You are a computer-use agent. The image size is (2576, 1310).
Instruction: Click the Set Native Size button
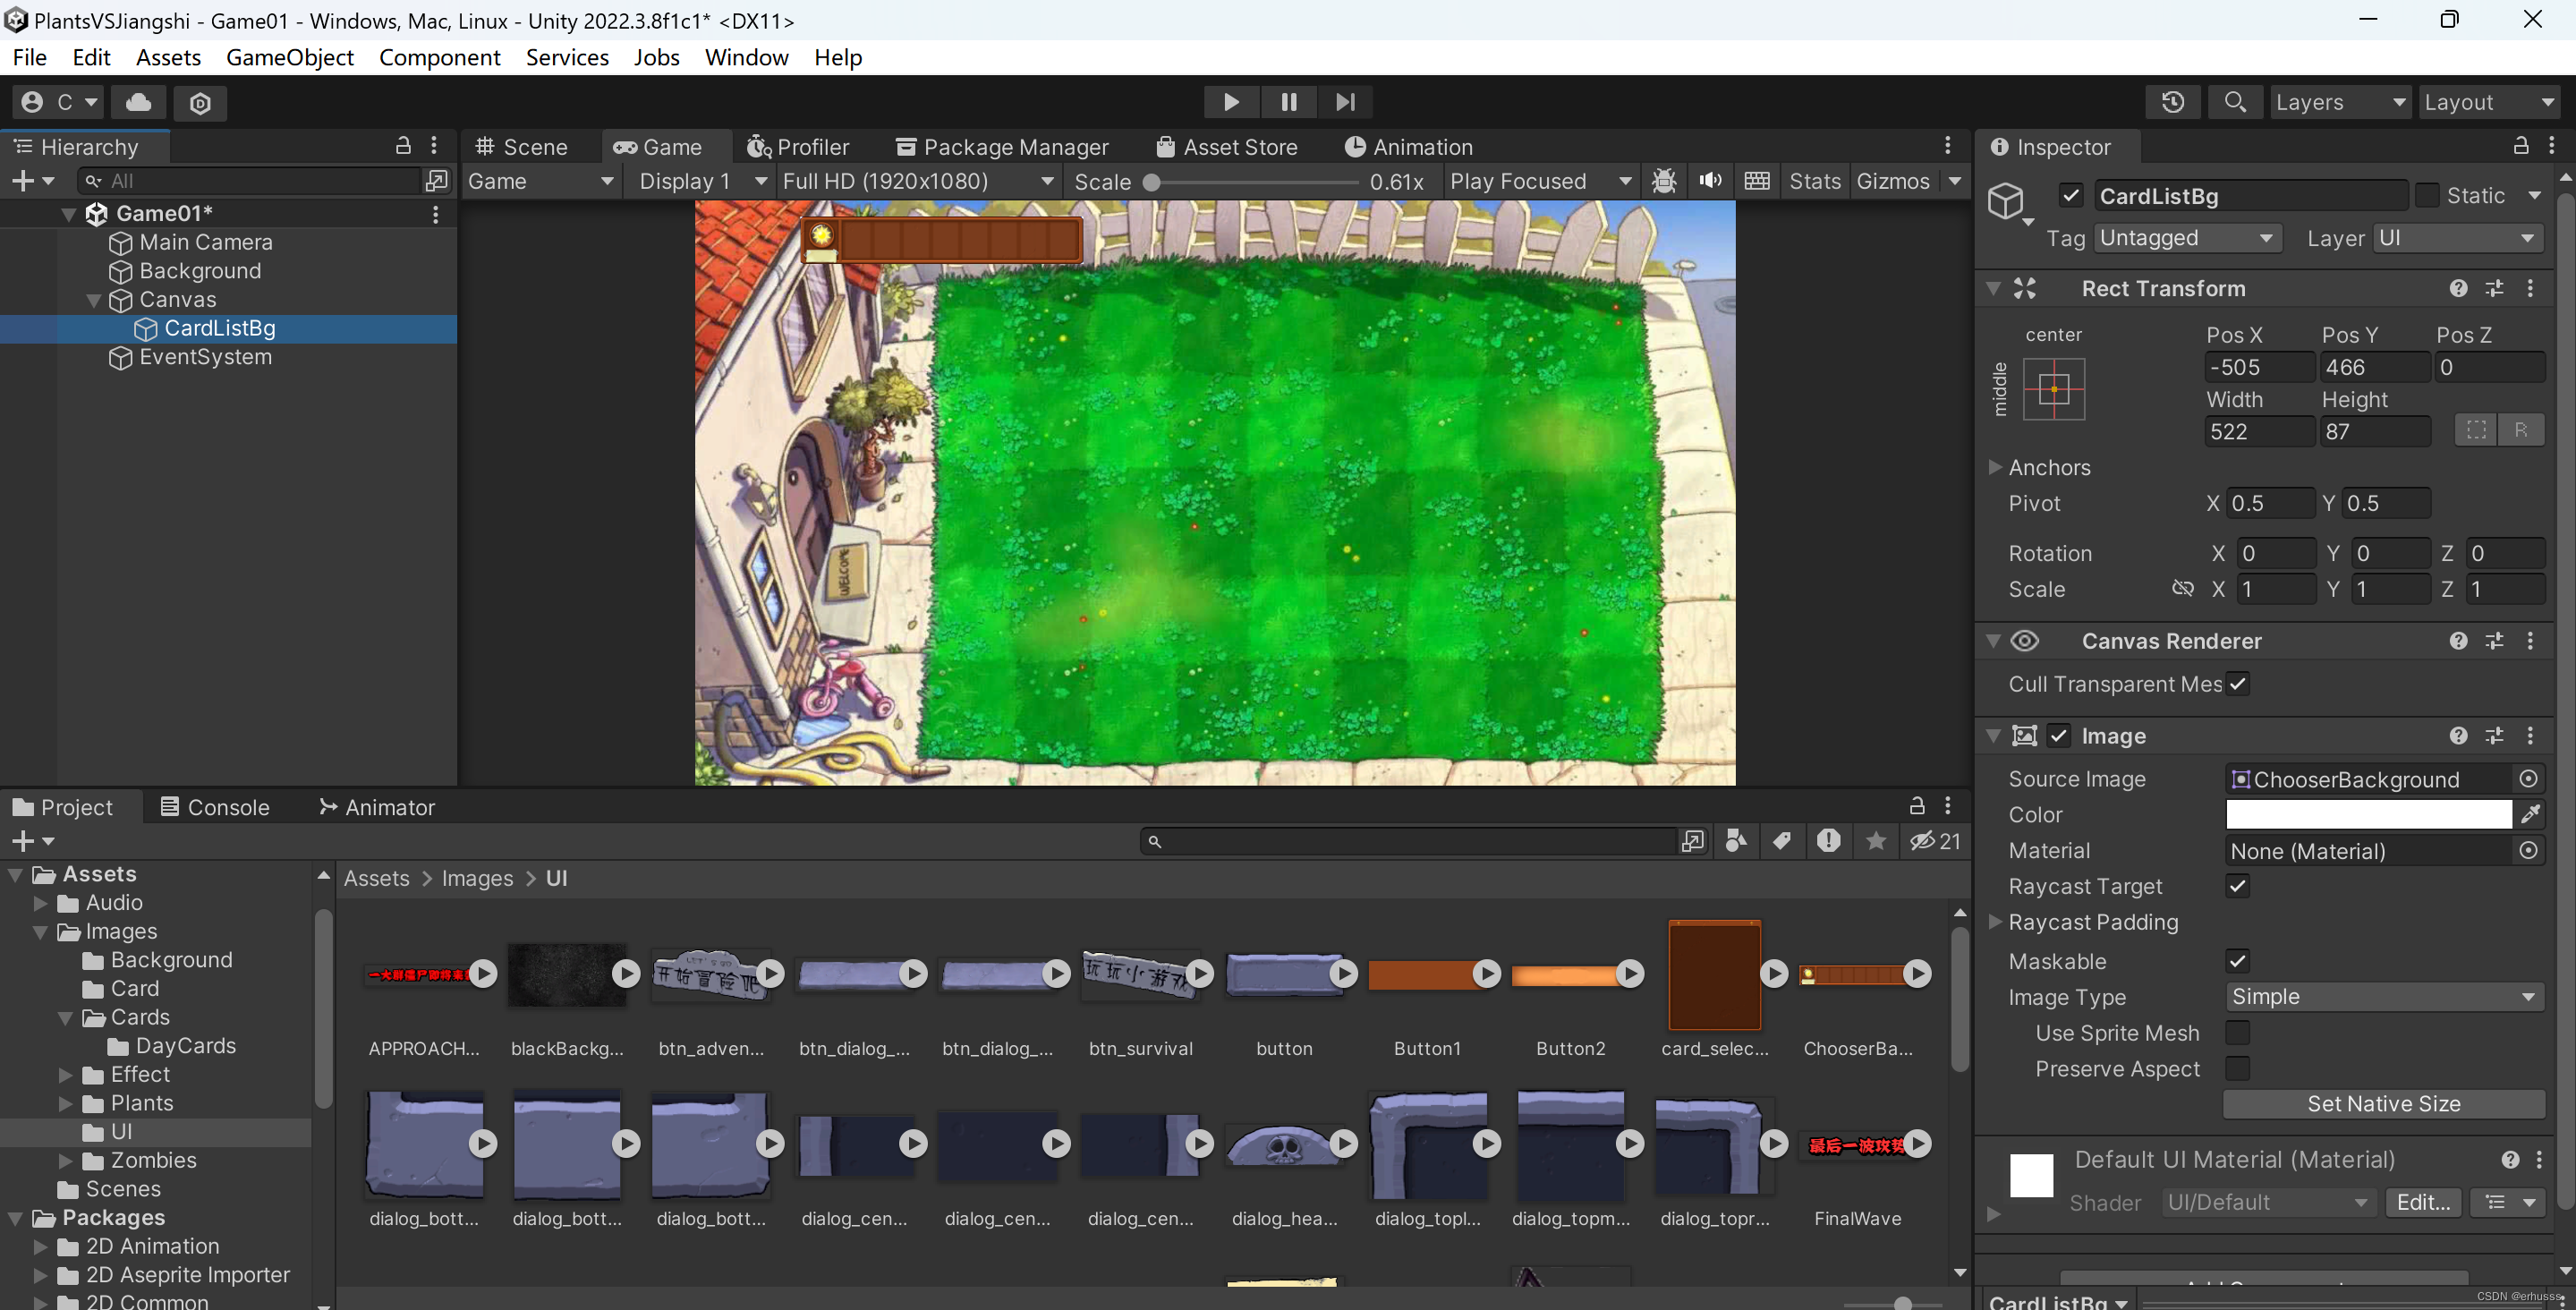pos(2382,1103)
